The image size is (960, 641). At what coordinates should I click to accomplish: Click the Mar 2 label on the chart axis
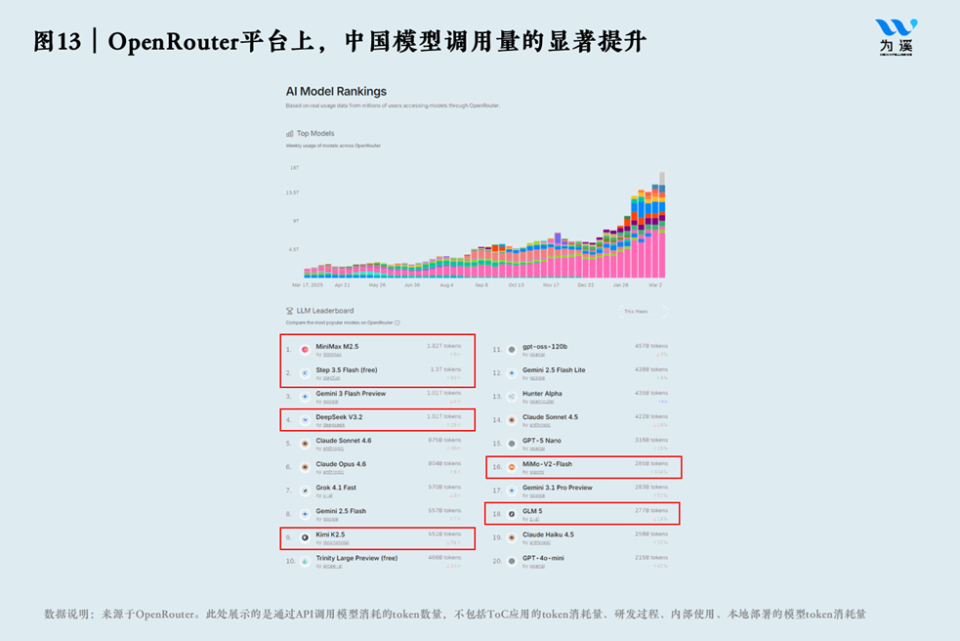click(655, 285)
